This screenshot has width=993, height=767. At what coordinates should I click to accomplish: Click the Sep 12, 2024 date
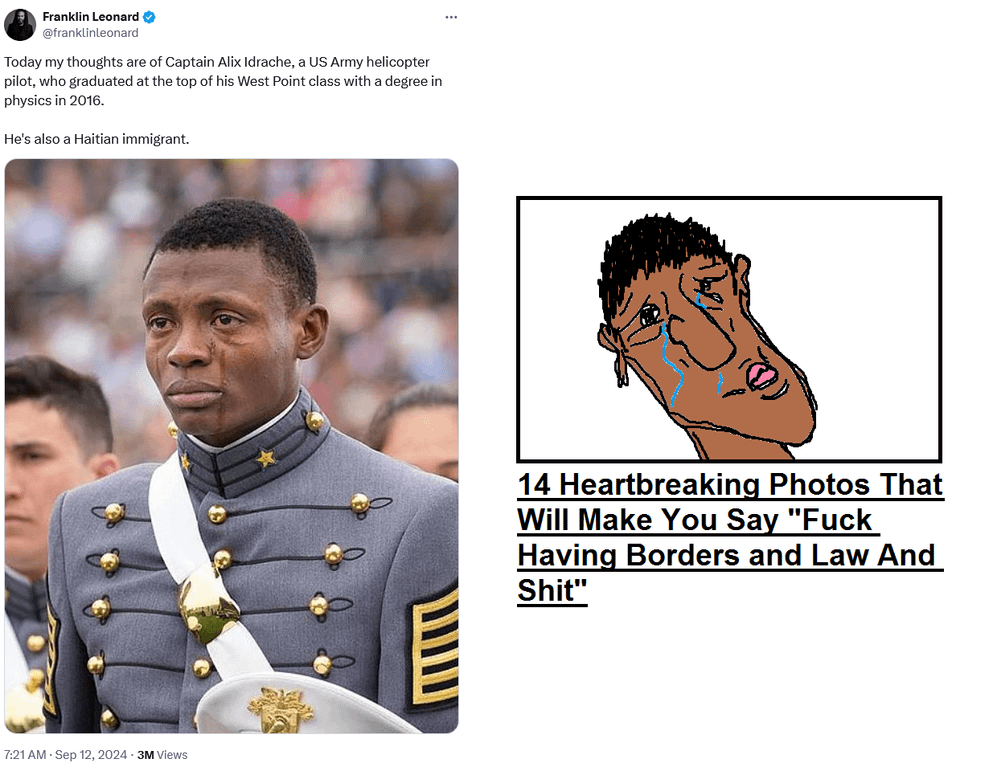click(91, 754)
